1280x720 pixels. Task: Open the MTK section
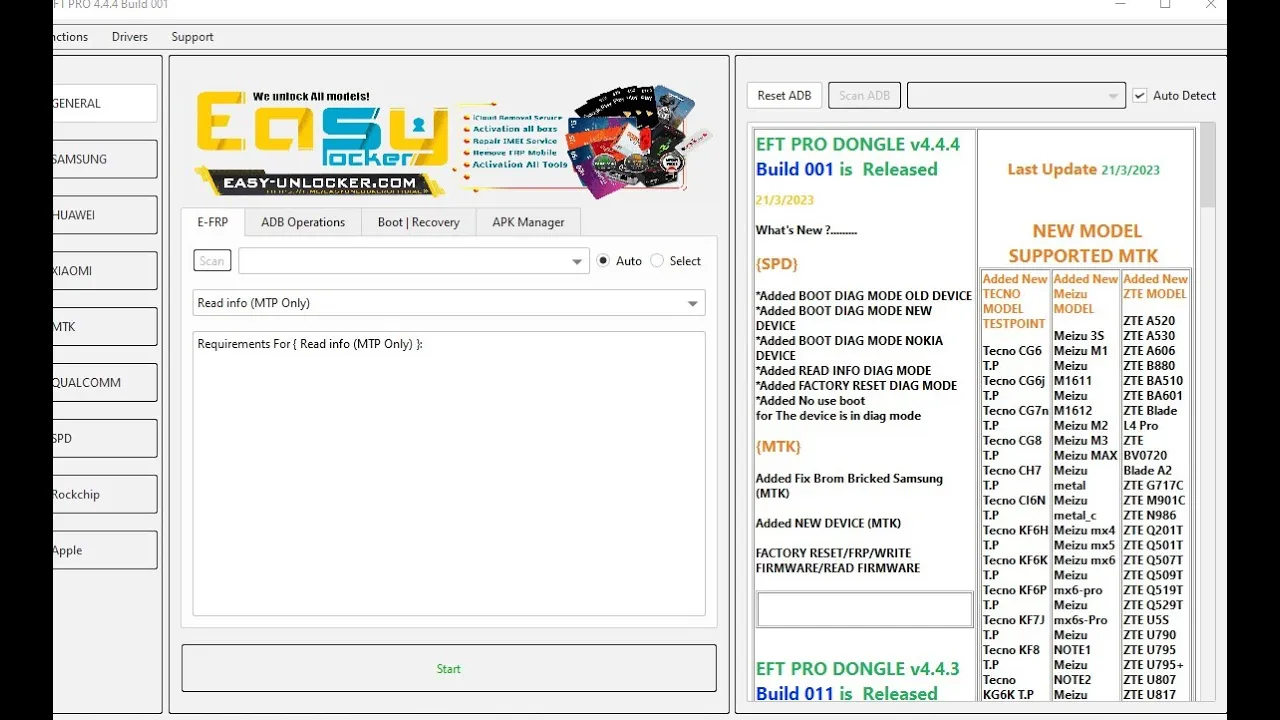coord(105,327)
